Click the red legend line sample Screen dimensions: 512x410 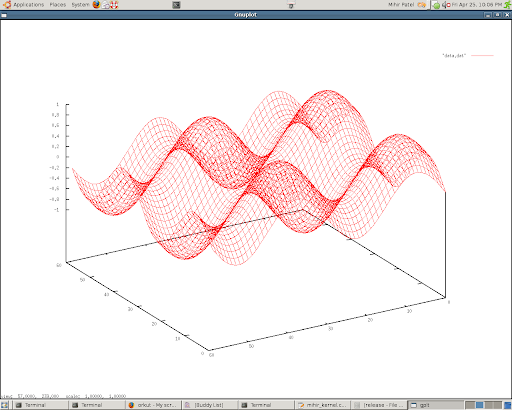click(482, 56)
